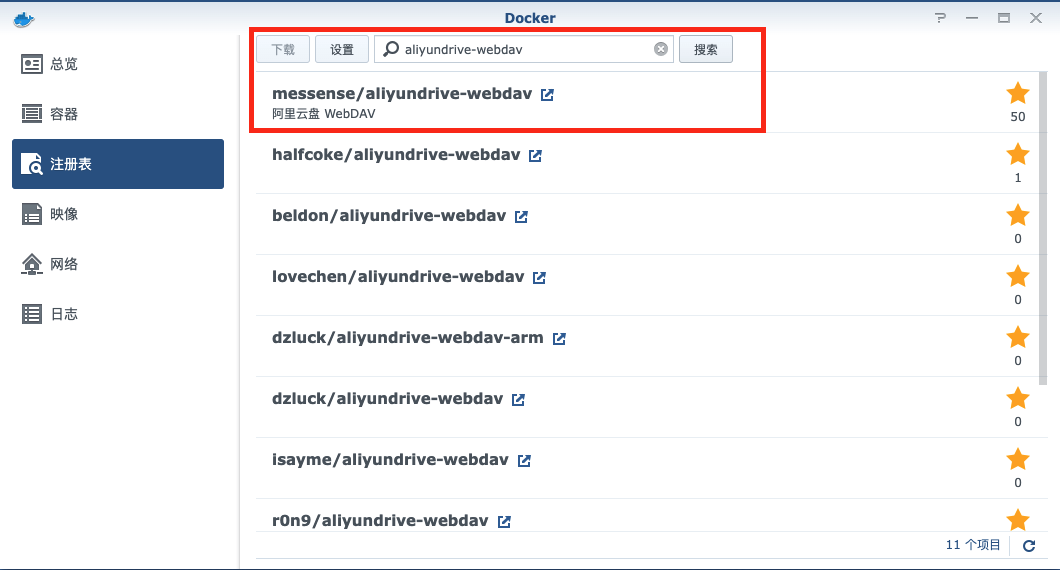The height and width of the screenshot is (570, 1060).
Task: Open the 映像 images section
Action: (x=118, y=214)
